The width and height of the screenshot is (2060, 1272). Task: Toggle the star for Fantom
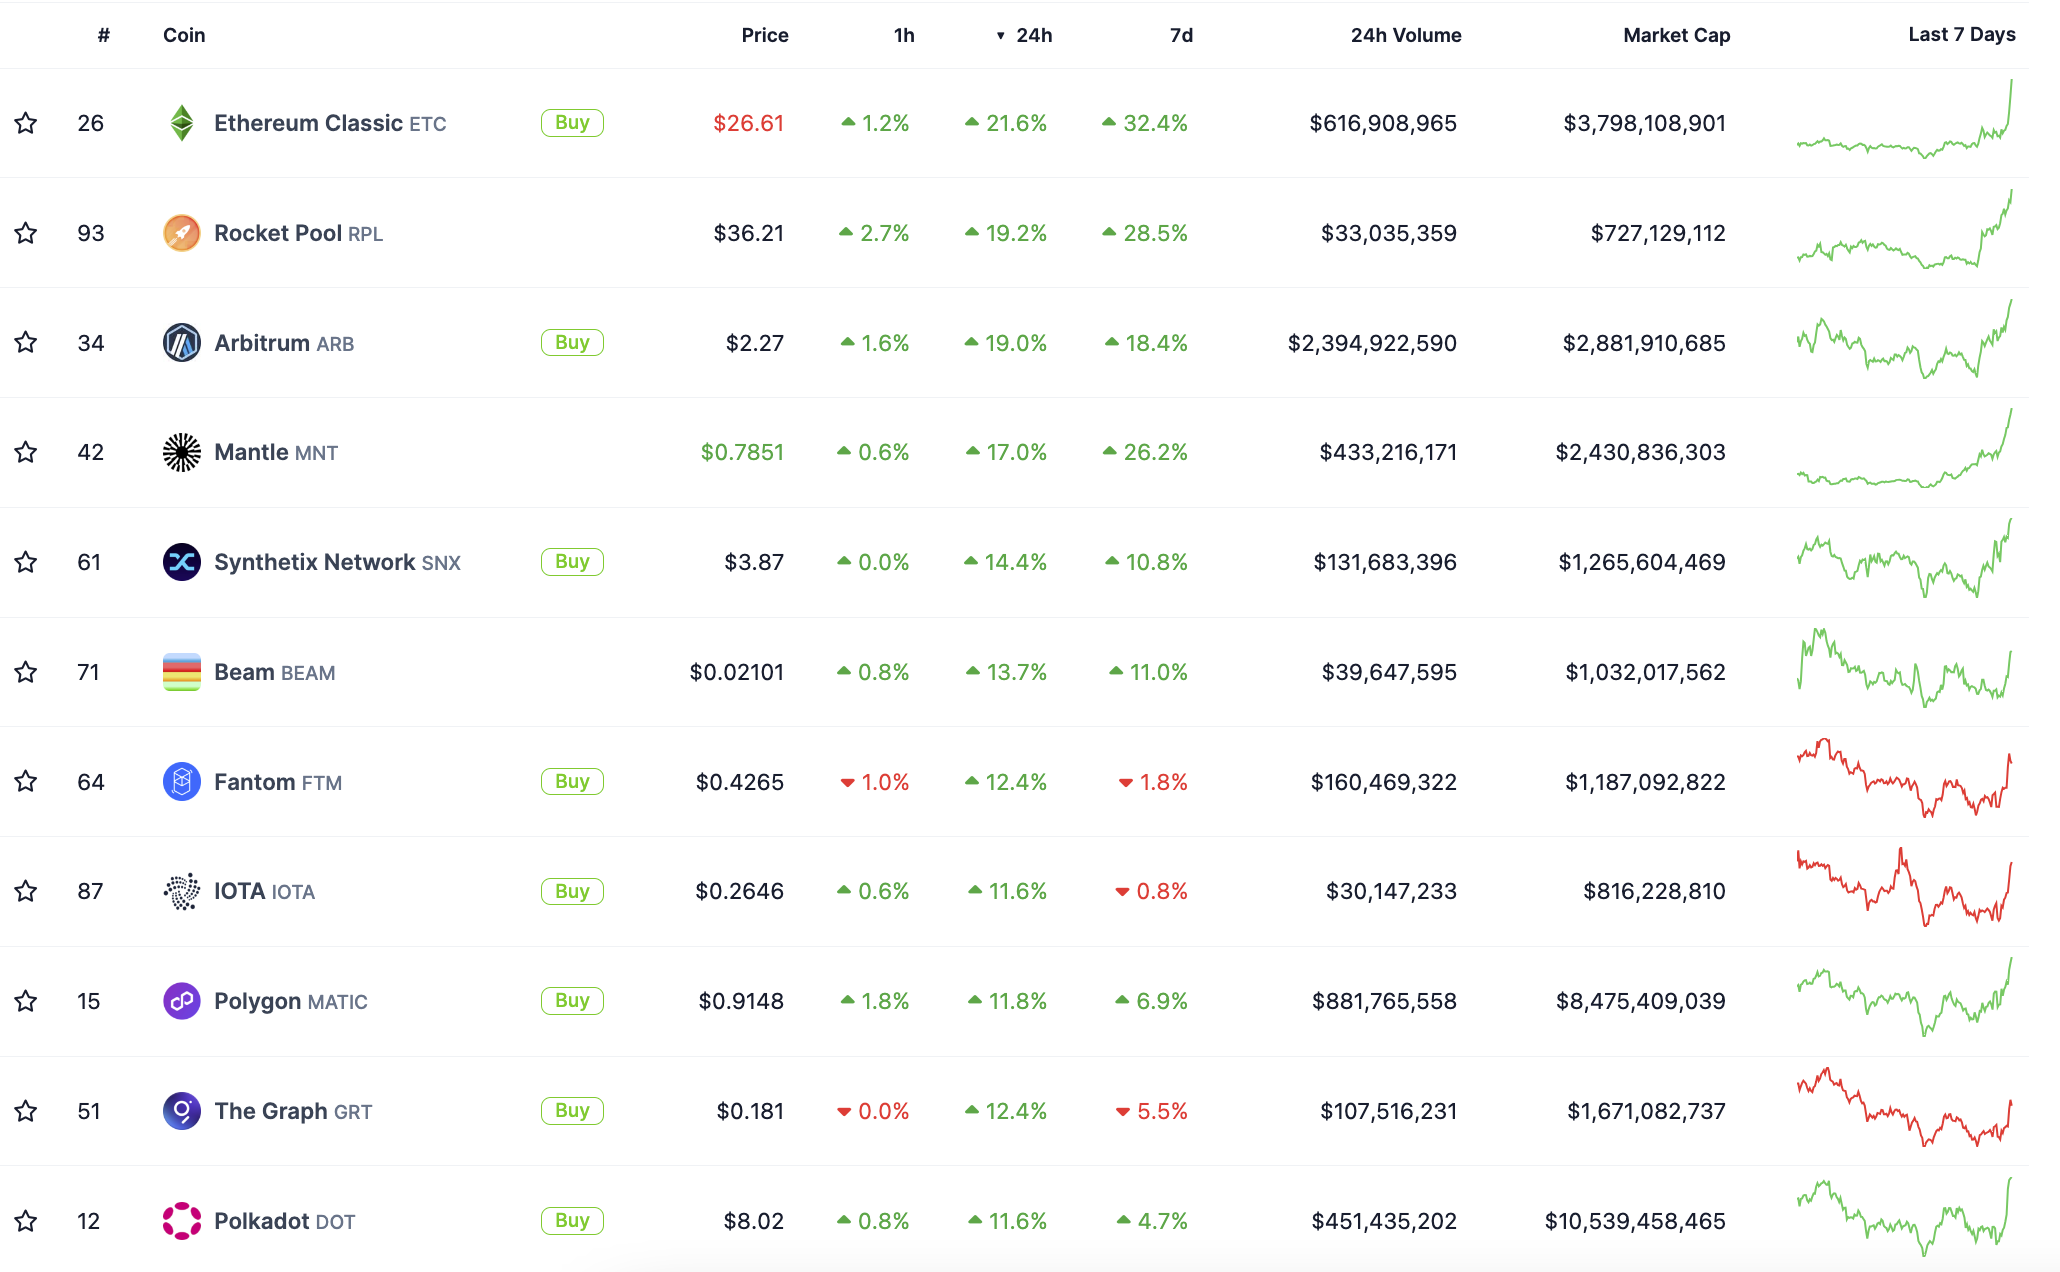click(x=26, y=782)
